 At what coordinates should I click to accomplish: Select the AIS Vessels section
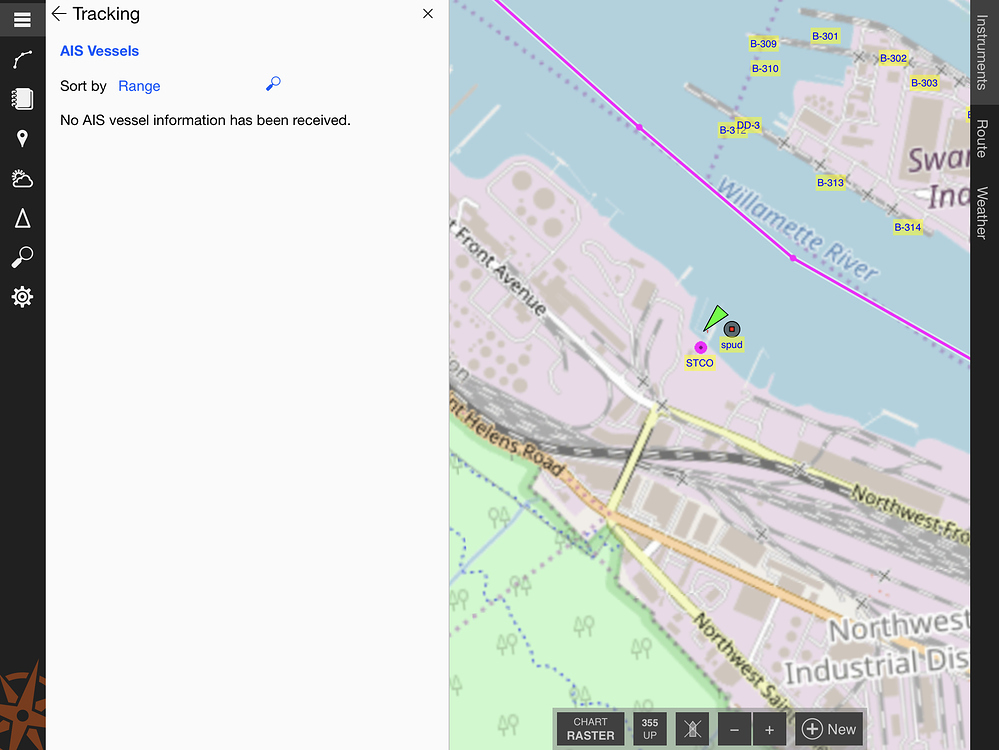click(99, 50)
